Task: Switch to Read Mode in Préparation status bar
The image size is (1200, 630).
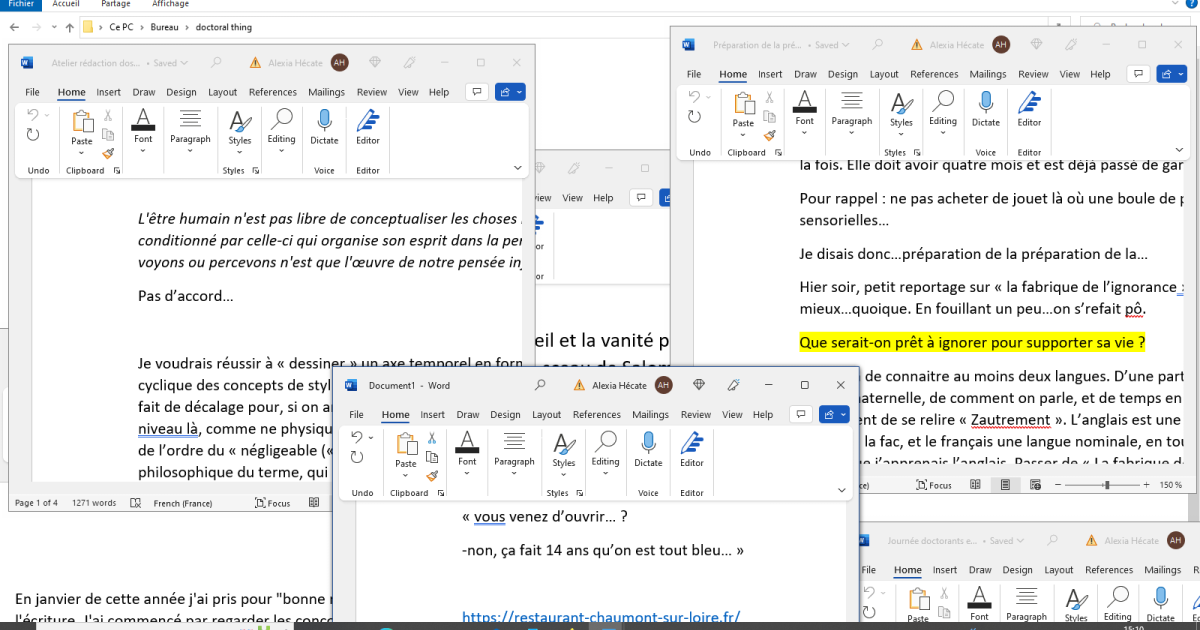Action: pos(976,485)
